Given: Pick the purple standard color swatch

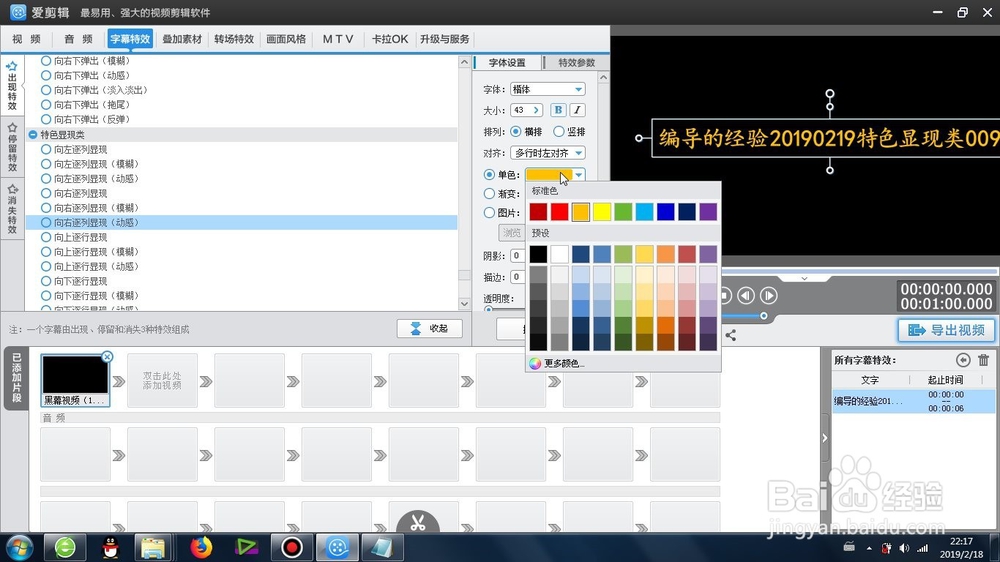Looking at the screenshot, I should (x=708, y=212).
